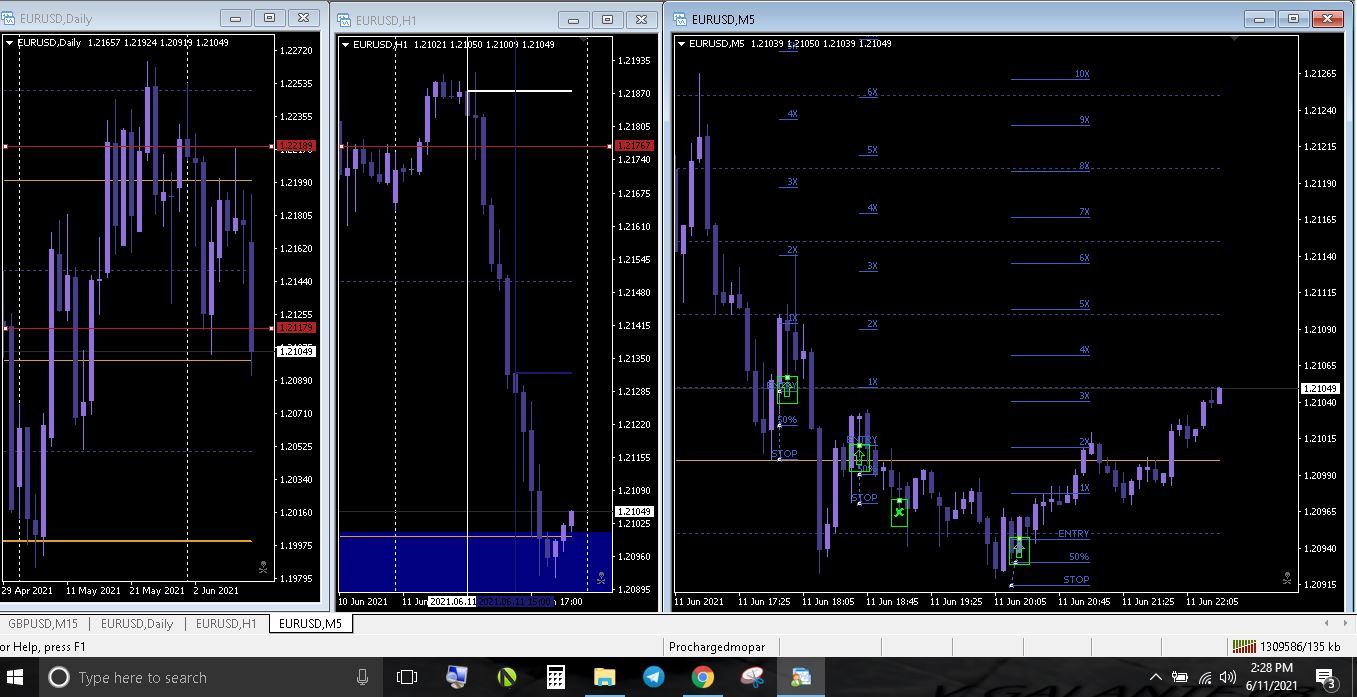
Task: Open the taskbar clock showing 2:28 PM
Action: (x=1271, y=677)
